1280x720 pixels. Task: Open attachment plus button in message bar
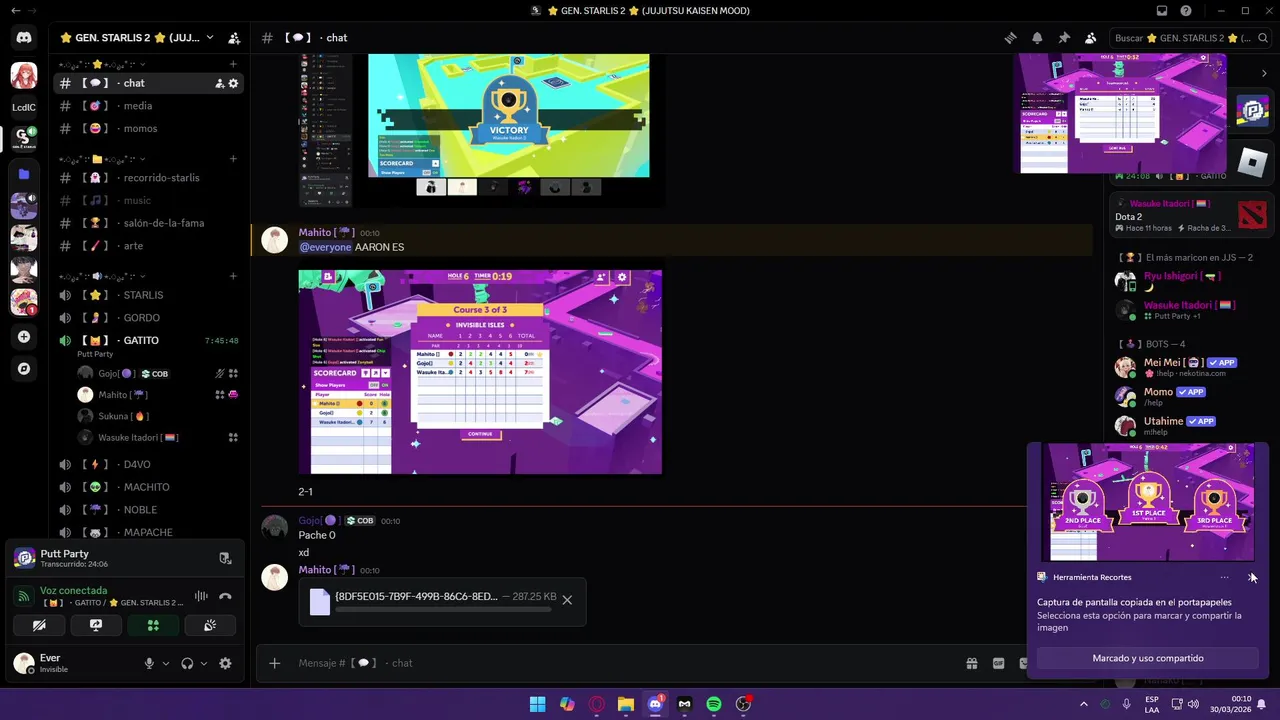tap(274, 663)
